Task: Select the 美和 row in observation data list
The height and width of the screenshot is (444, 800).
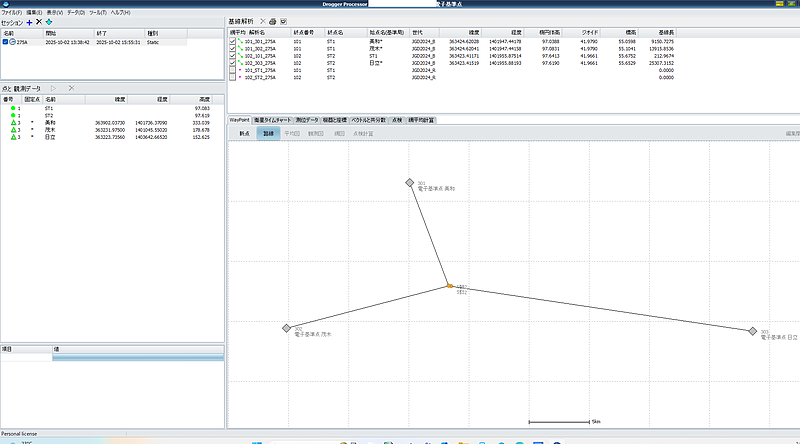Action: [50, 122]
